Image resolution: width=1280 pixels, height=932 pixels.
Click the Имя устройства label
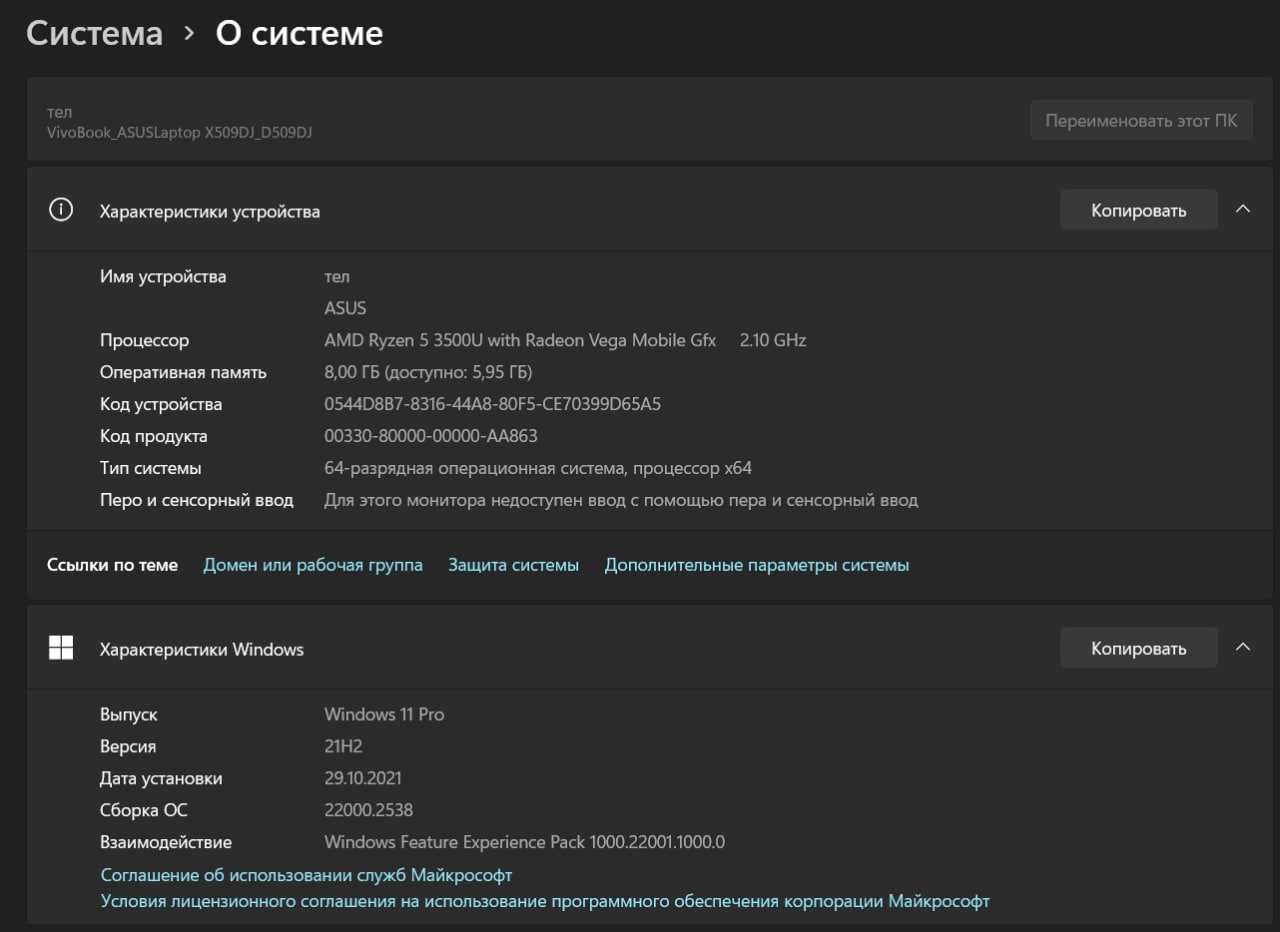163,276
